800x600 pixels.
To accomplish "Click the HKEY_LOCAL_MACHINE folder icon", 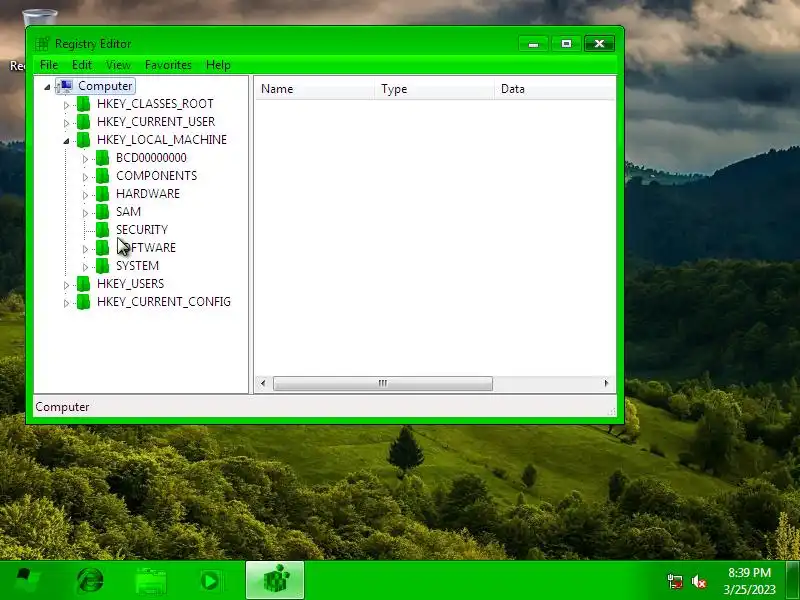I will (83, 139).
